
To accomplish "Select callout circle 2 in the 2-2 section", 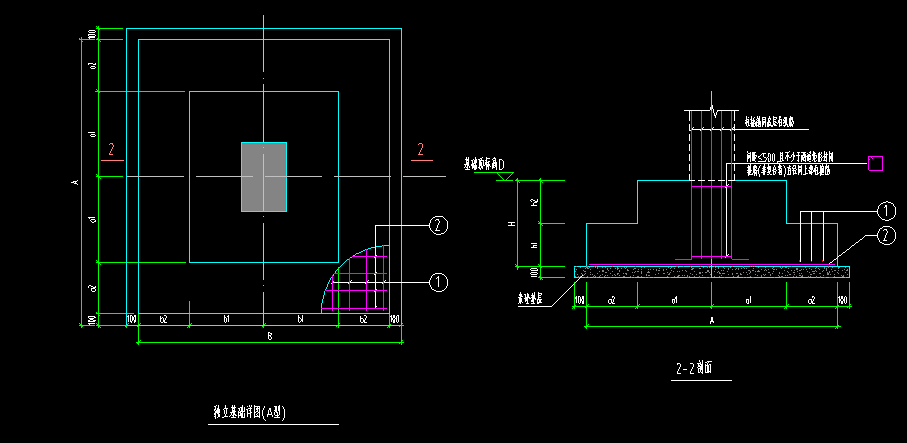I will tap(886, 236).
